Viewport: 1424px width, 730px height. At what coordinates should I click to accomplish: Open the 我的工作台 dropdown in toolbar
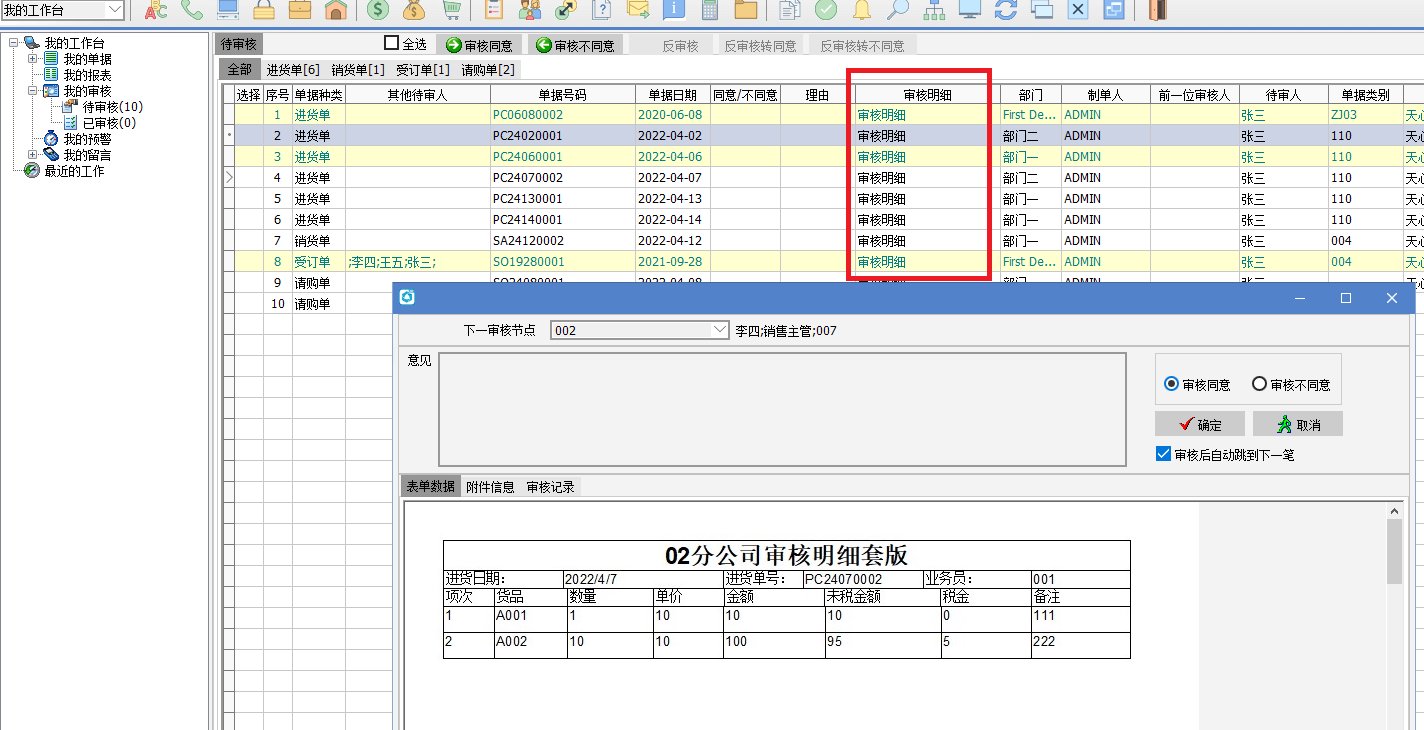(114, 10)
